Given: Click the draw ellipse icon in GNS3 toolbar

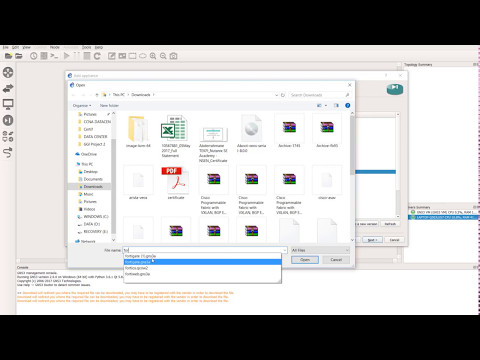Looking at the screenshot, I should (143, 56).
